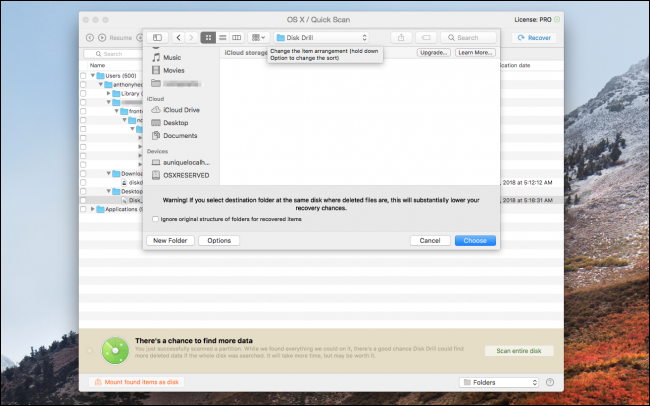This screenshot has width=650, height=406.
Task: Open the Folders filter dropdown
Action: point(499,382)
